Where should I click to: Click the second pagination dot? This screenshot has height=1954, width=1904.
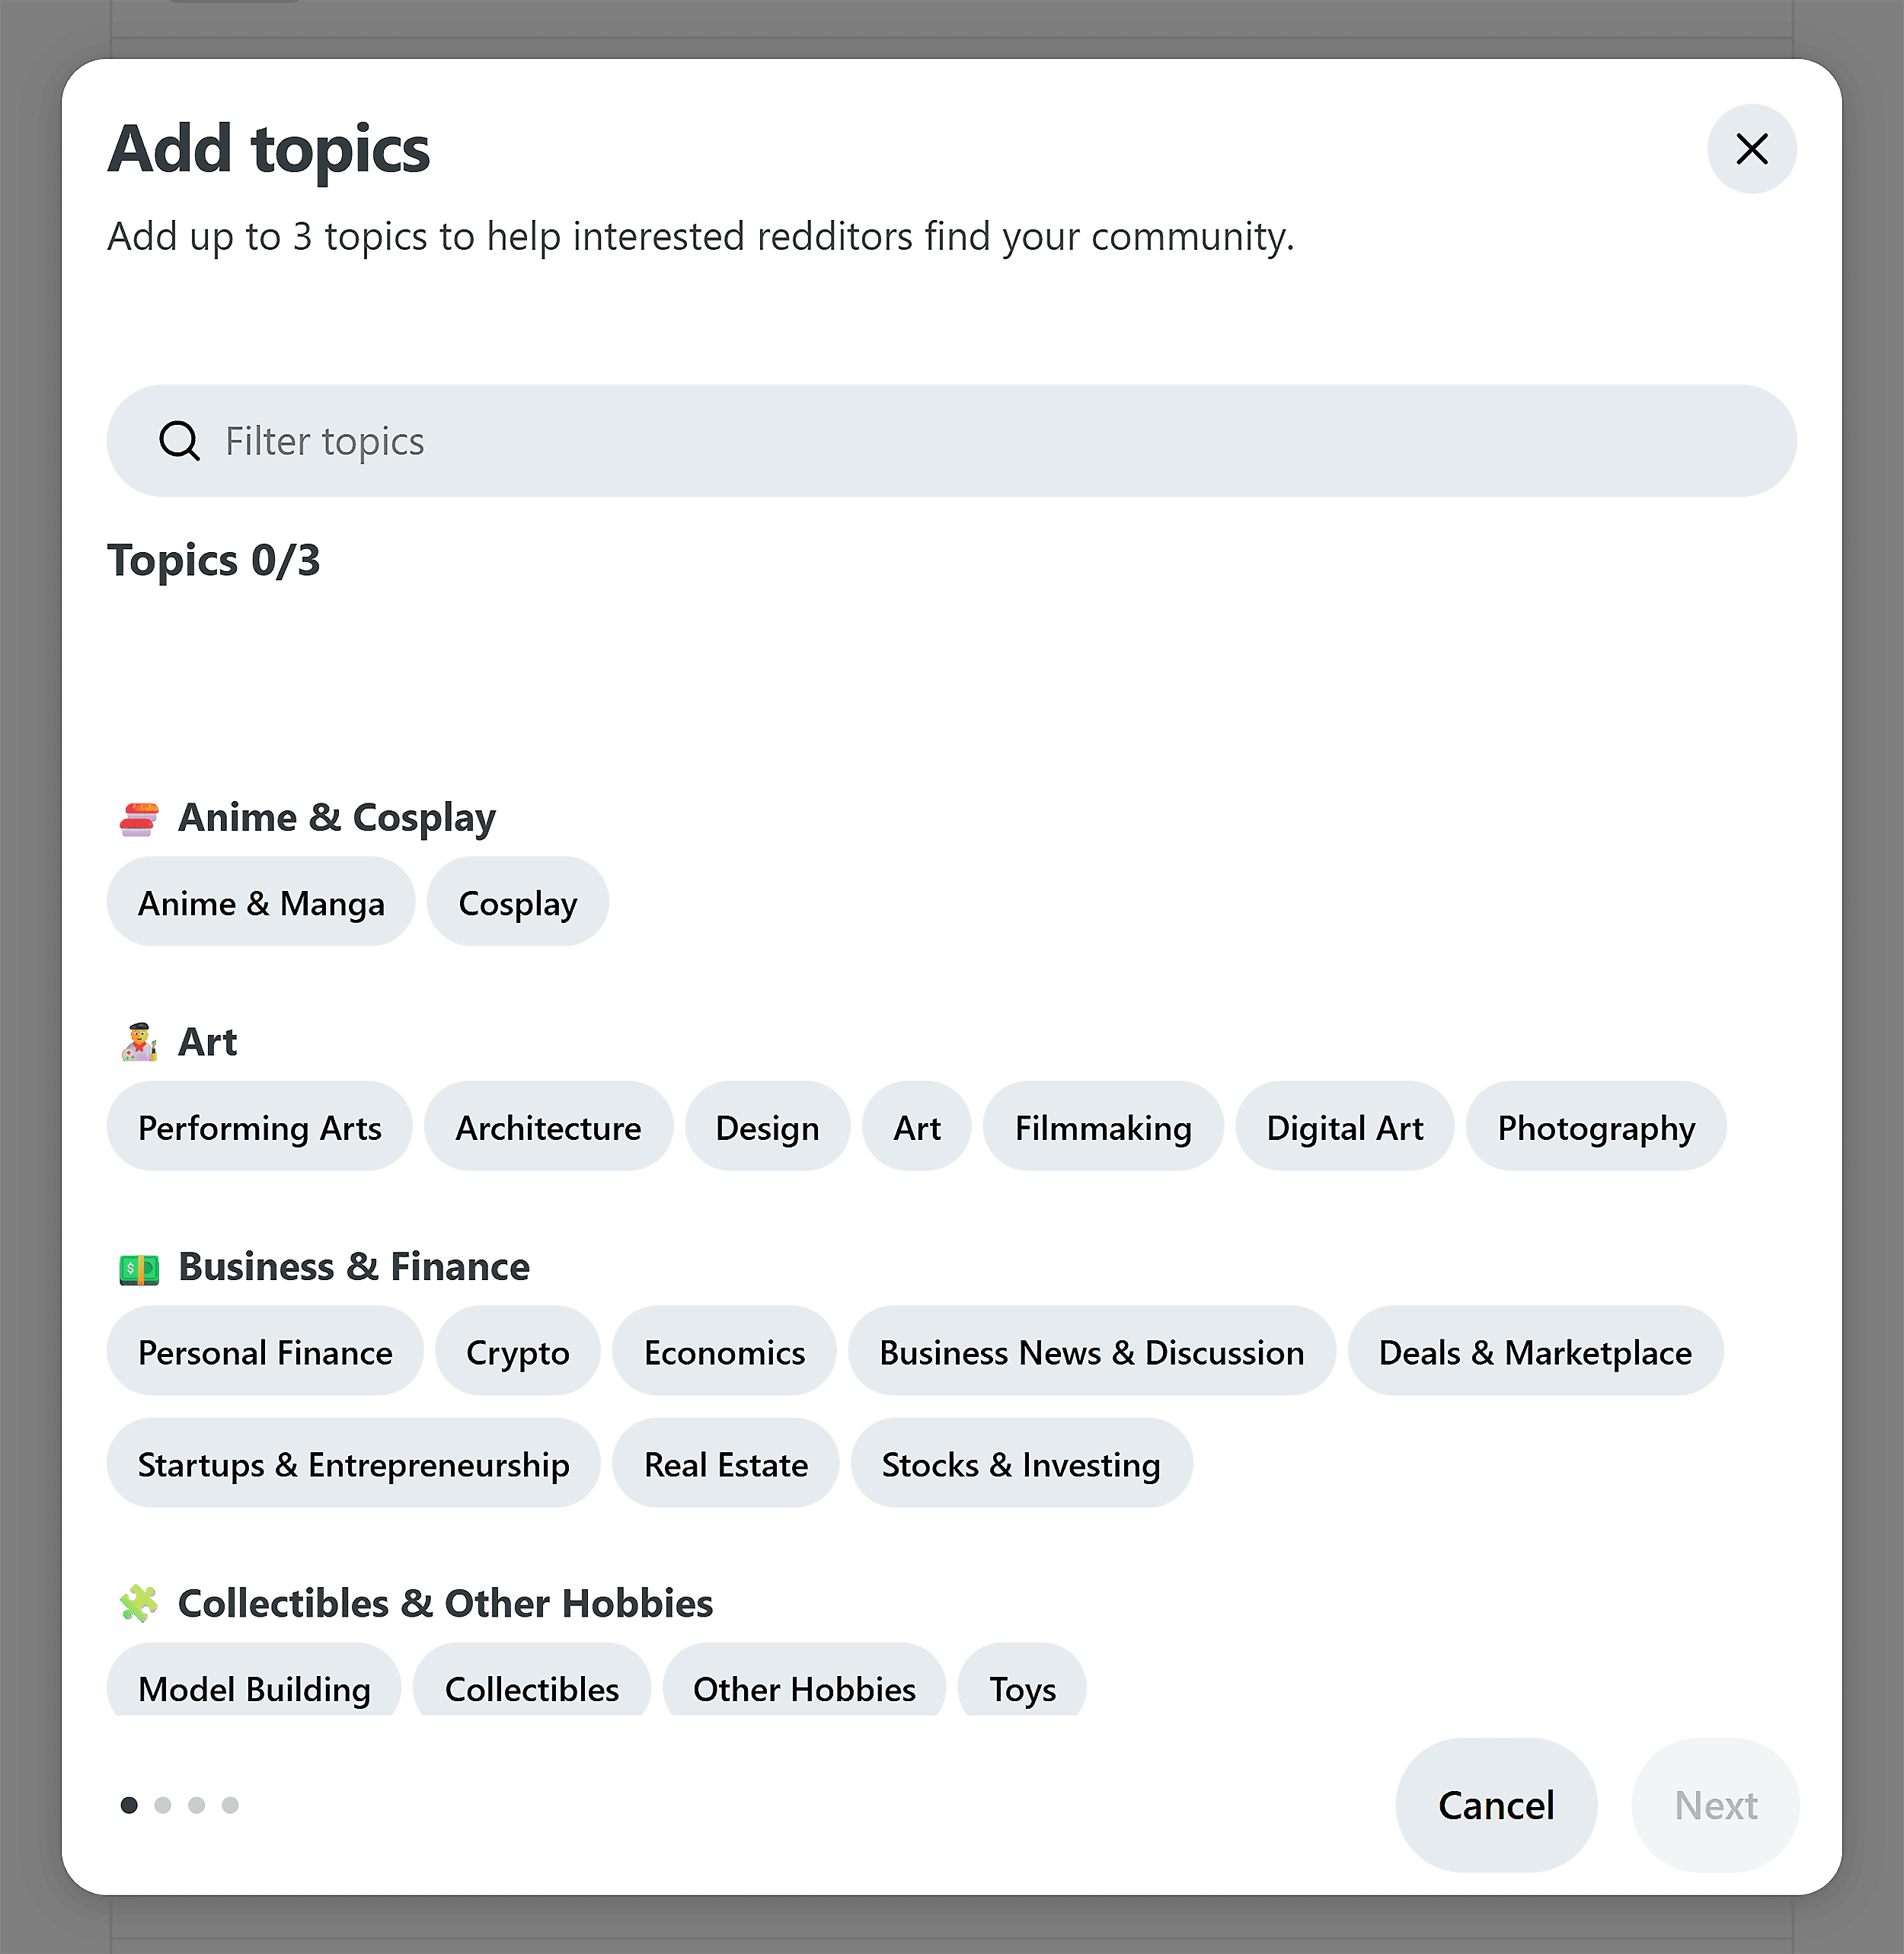point(164,1806)
